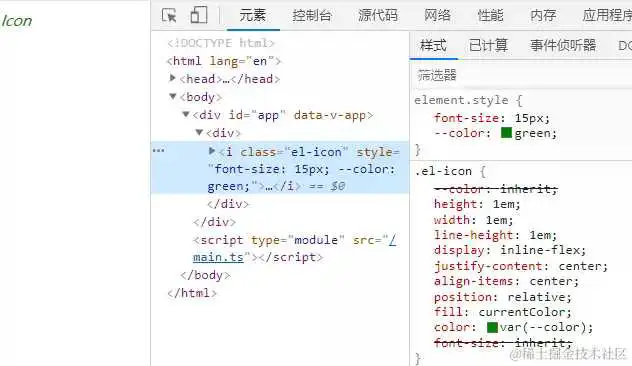Select the closing </html> tag line

coord(192,293)
